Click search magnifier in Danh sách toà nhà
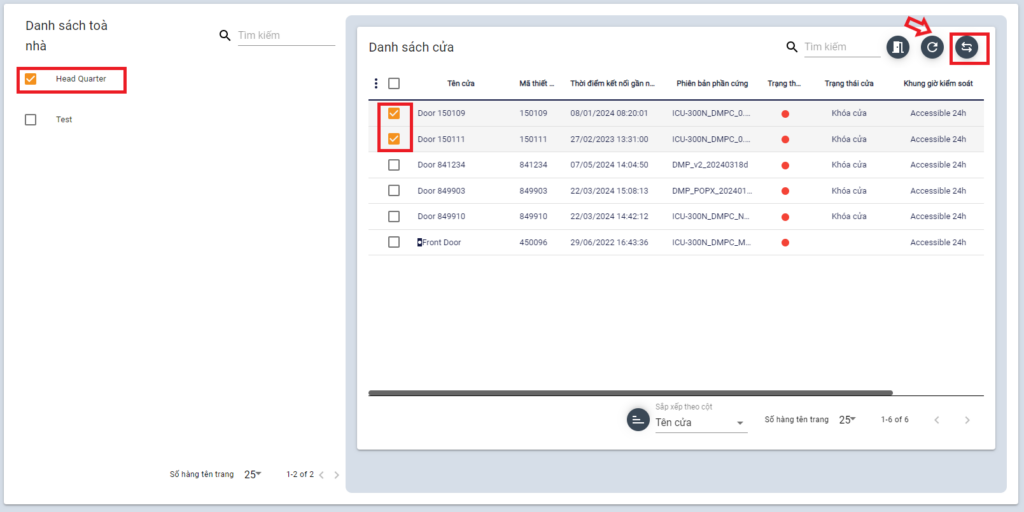Viewport: 1024px width, 512px height. point(225,36)
